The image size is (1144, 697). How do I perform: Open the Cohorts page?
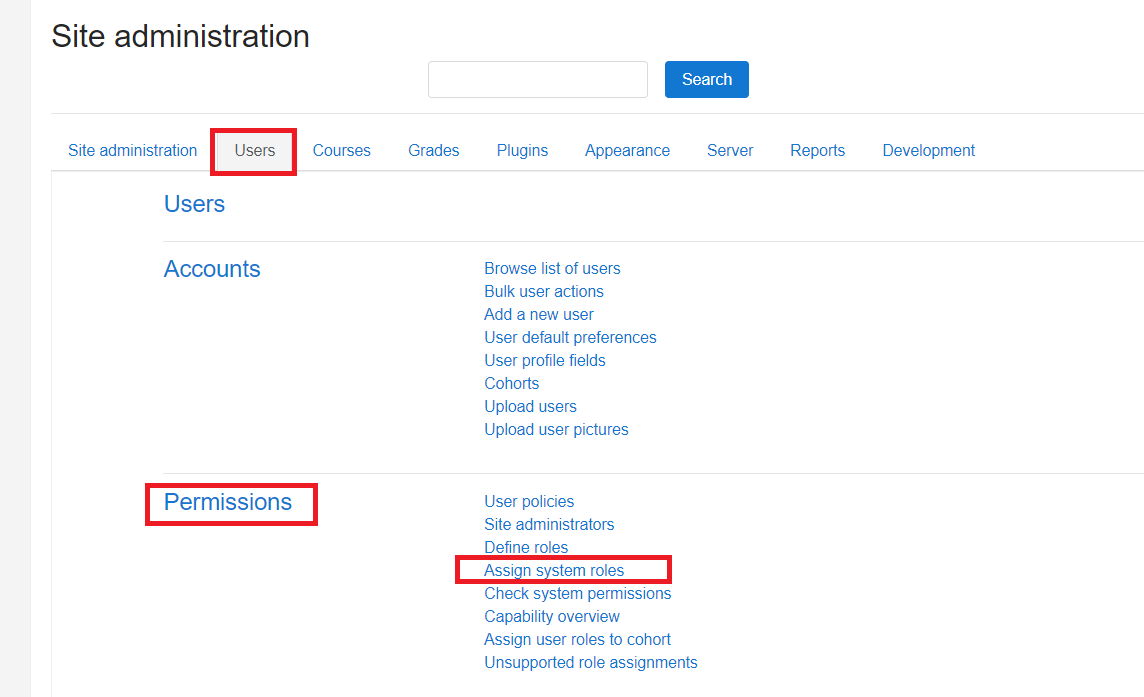point(511,383)
